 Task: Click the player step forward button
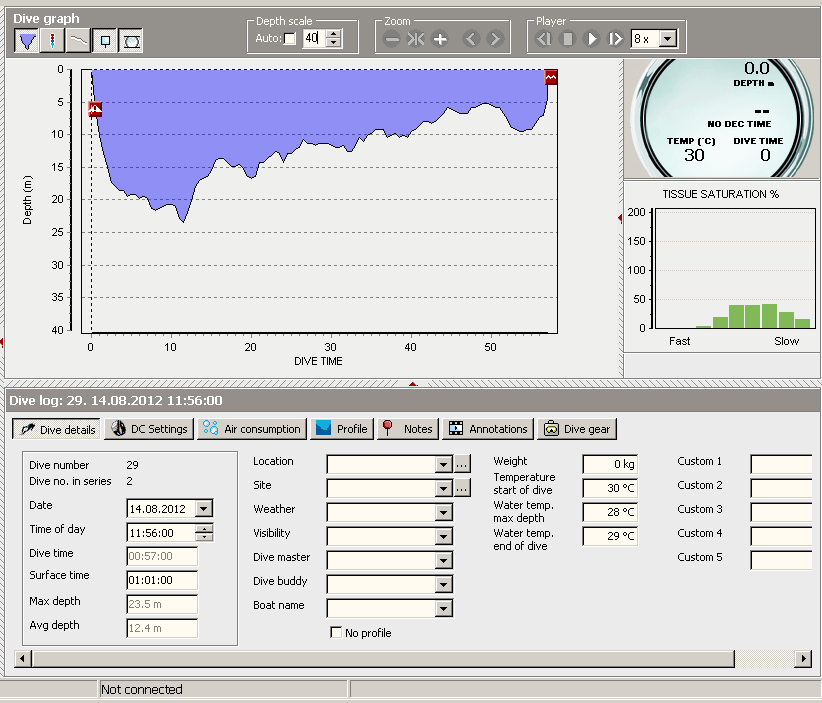point(615,39)
